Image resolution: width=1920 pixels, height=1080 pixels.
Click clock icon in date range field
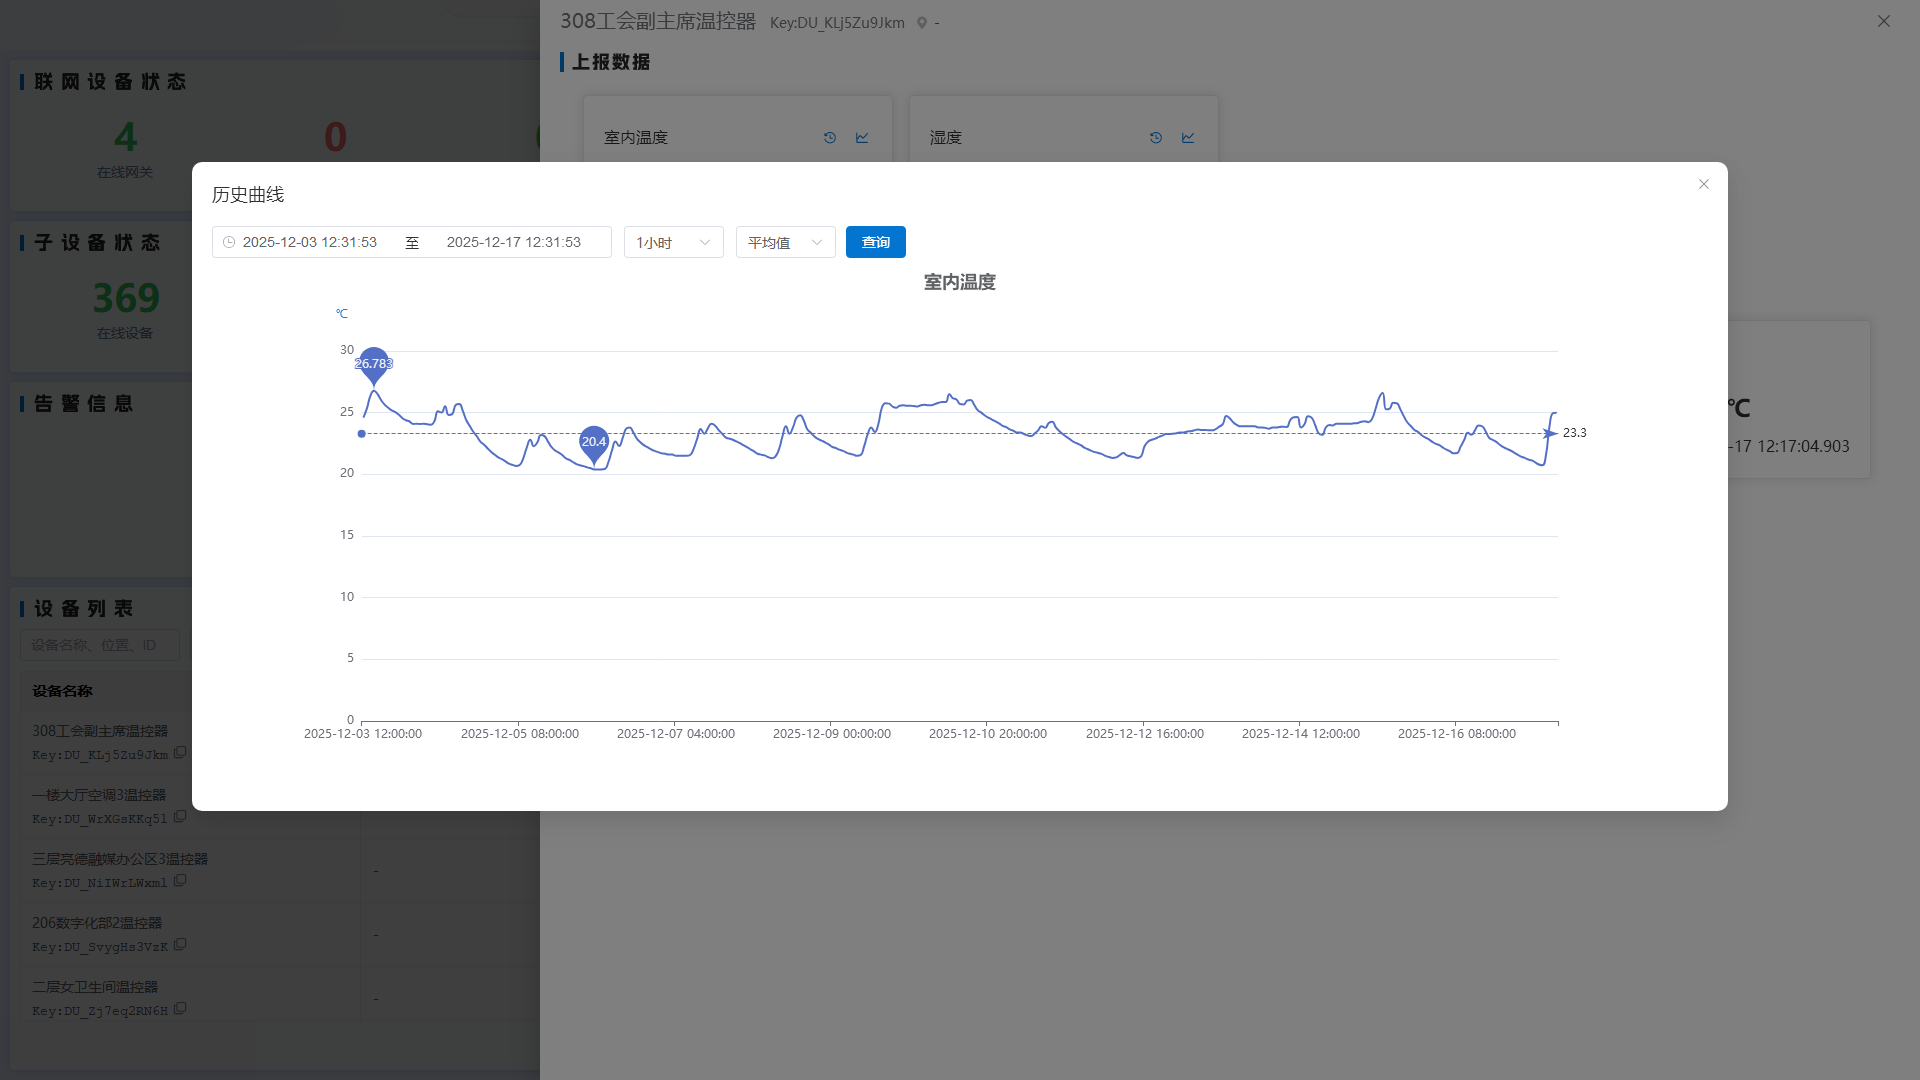(x=229, y=242)
